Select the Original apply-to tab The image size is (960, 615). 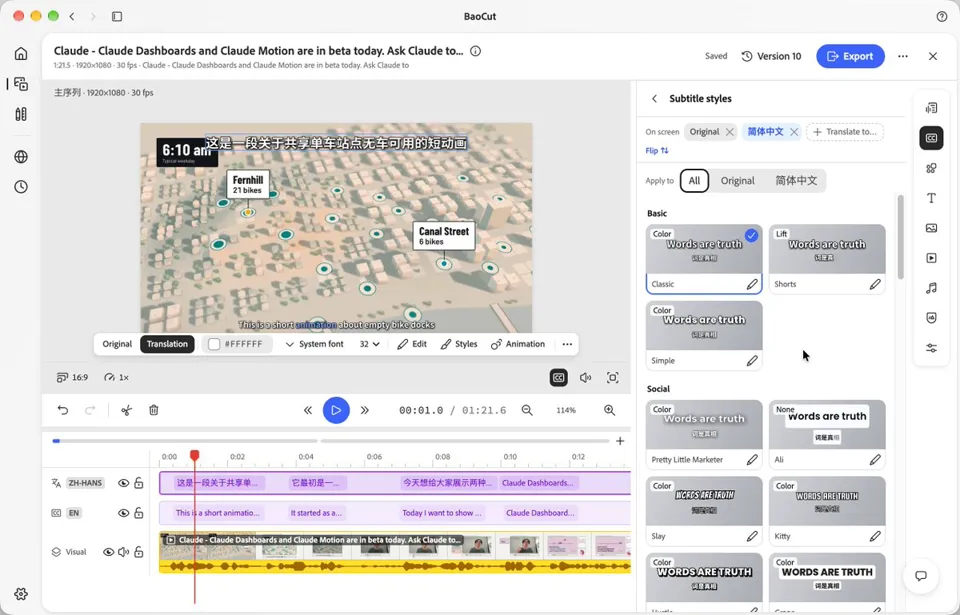point(737,181)
